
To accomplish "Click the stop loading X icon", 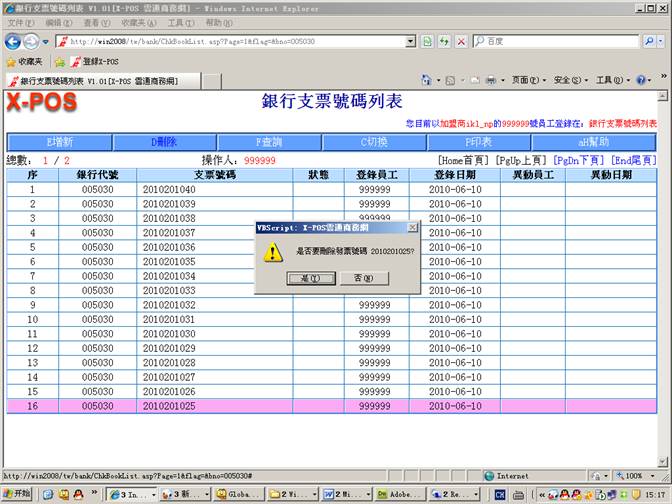I will [460, 42].
